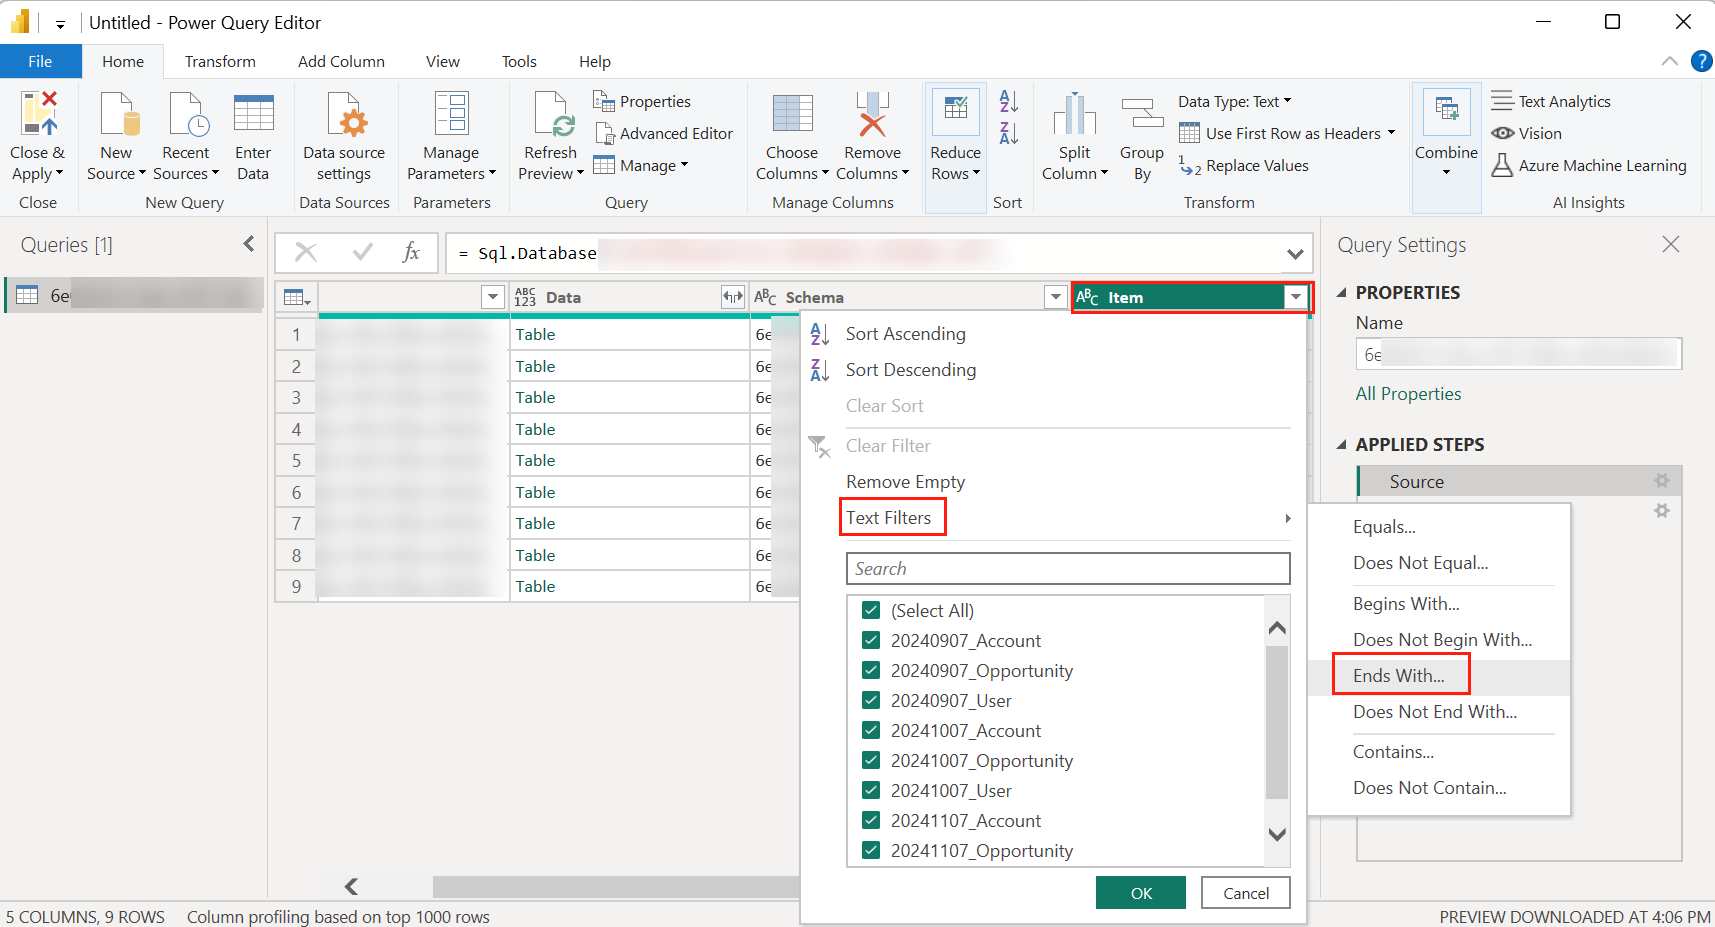Uncheck 20241107_Opportunity in the filter list
The height and width of the screenshot is (927, 1715).
(871, 850)
